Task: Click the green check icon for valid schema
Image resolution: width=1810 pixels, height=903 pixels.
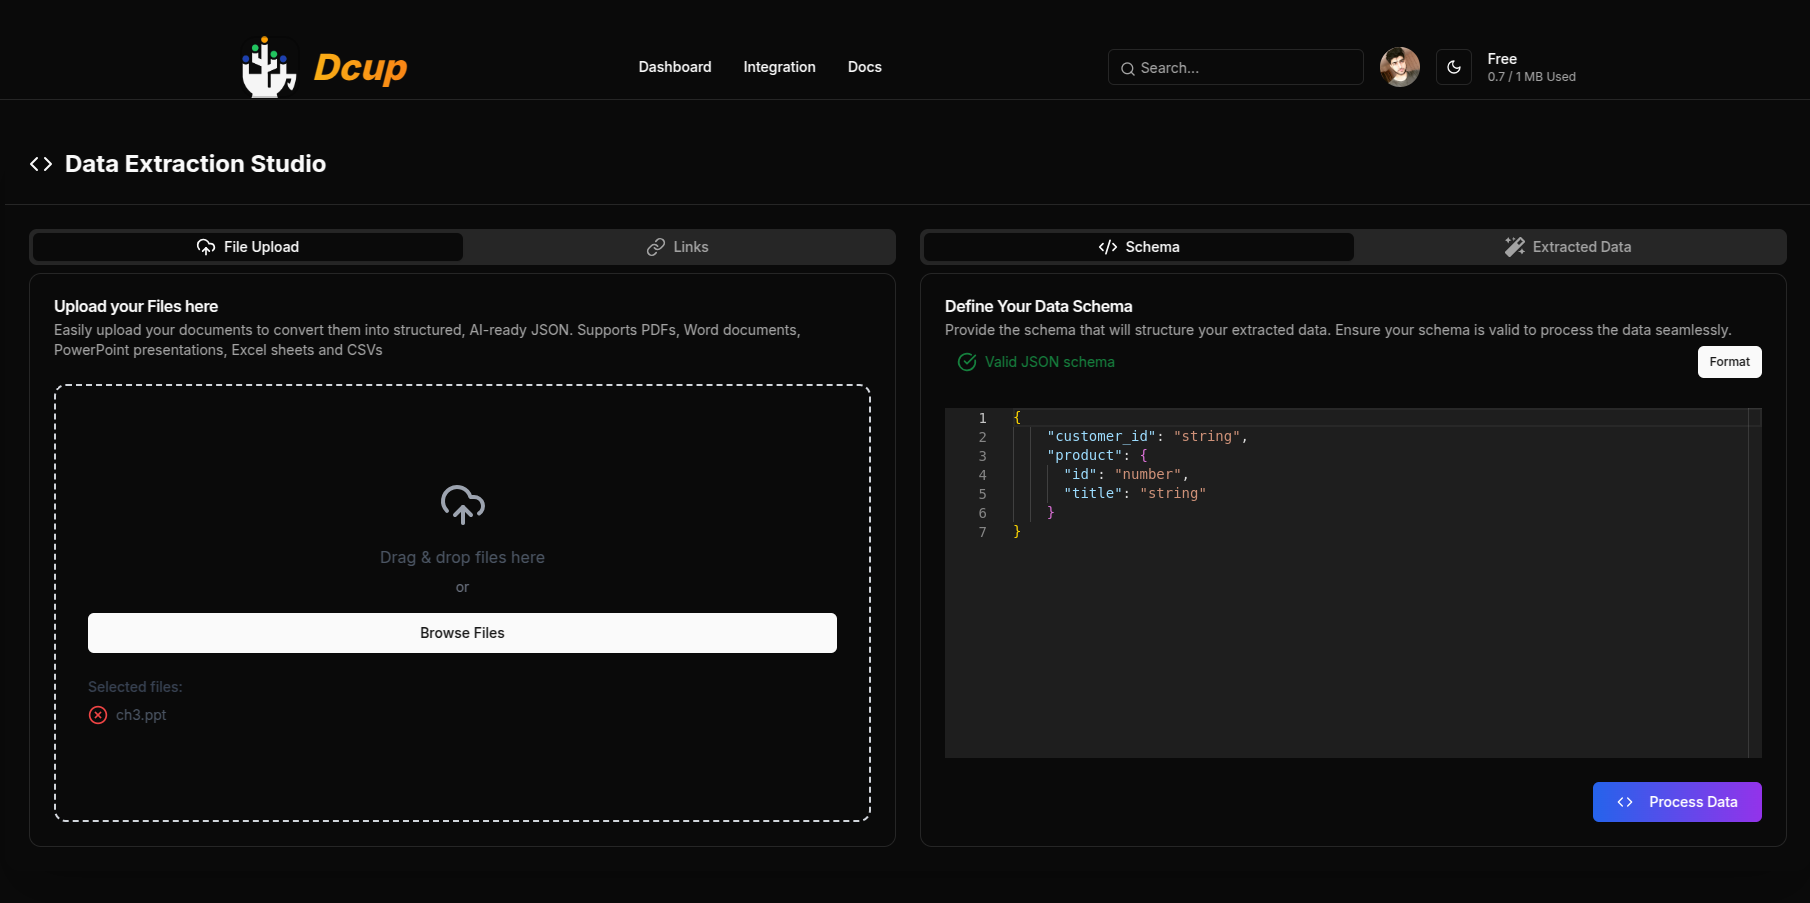Action: pyautogui.click(x=967, y=362)
